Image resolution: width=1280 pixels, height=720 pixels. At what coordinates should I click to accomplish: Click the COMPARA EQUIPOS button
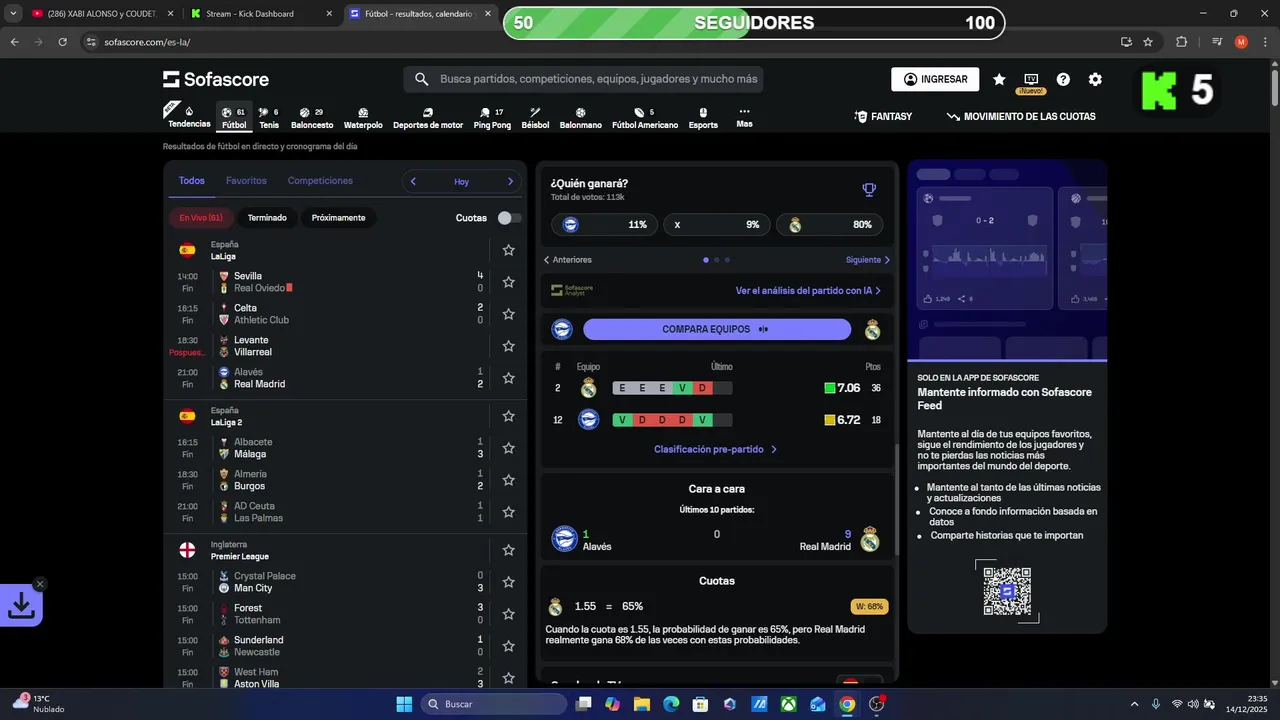(x=716, y=329)
